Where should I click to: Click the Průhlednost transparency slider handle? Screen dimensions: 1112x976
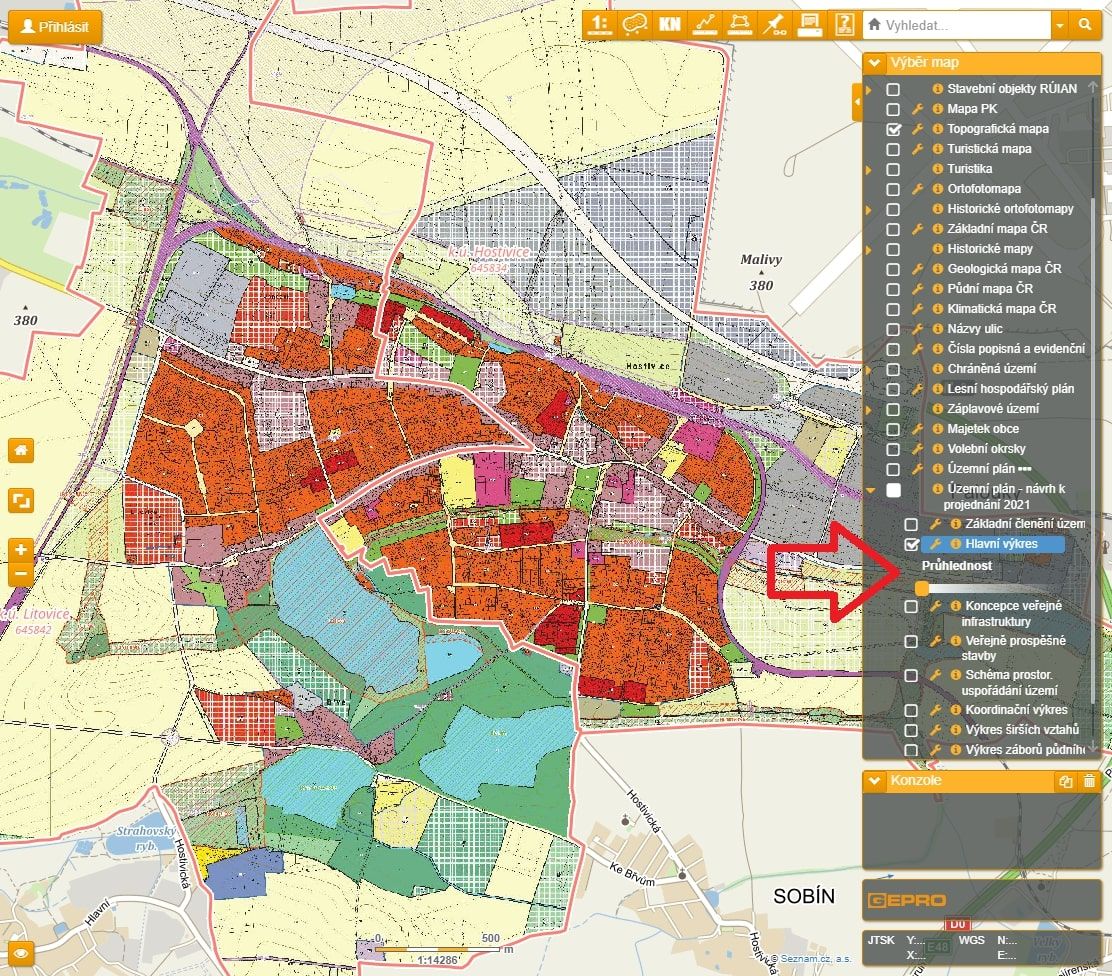click(x=921, y=589)
